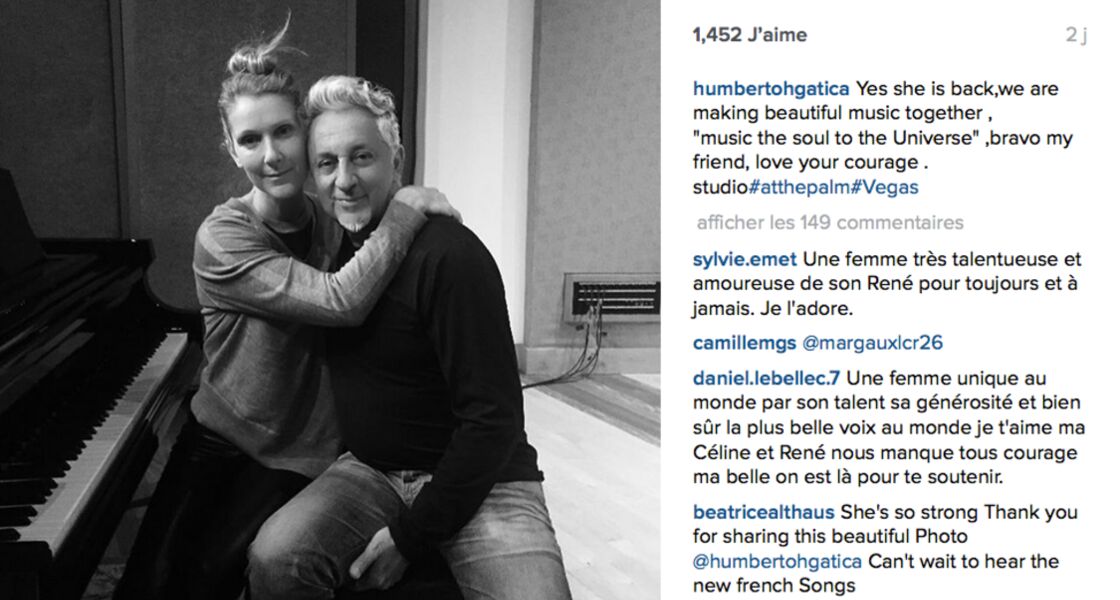This screenshot has height=600, width=1120.
Task: Click the 2 j post timestamp
Action: (1076, 34)
